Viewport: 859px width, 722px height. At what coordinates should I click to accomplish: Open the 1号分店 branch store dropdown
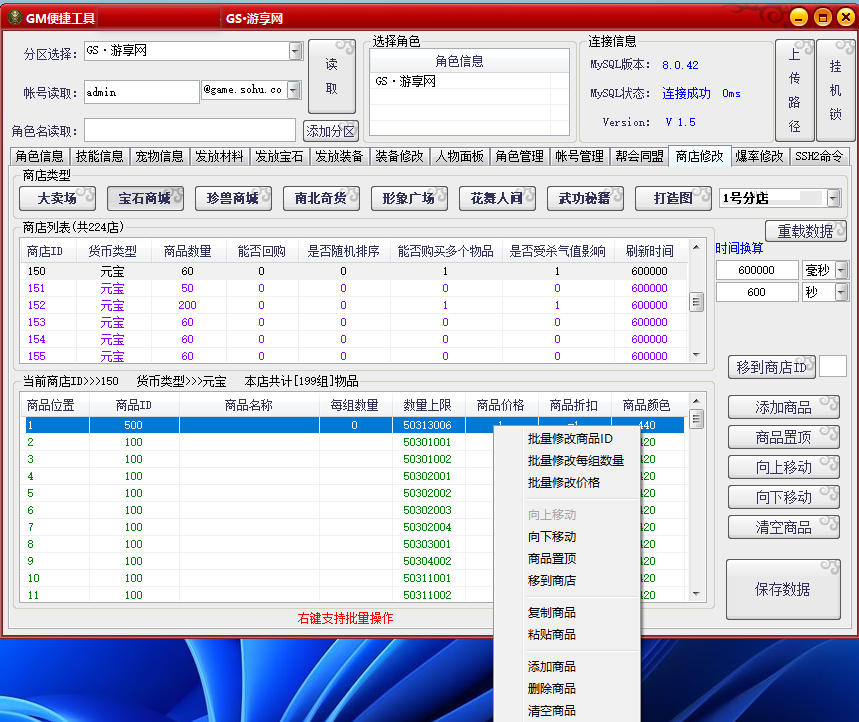pos(832,198)
